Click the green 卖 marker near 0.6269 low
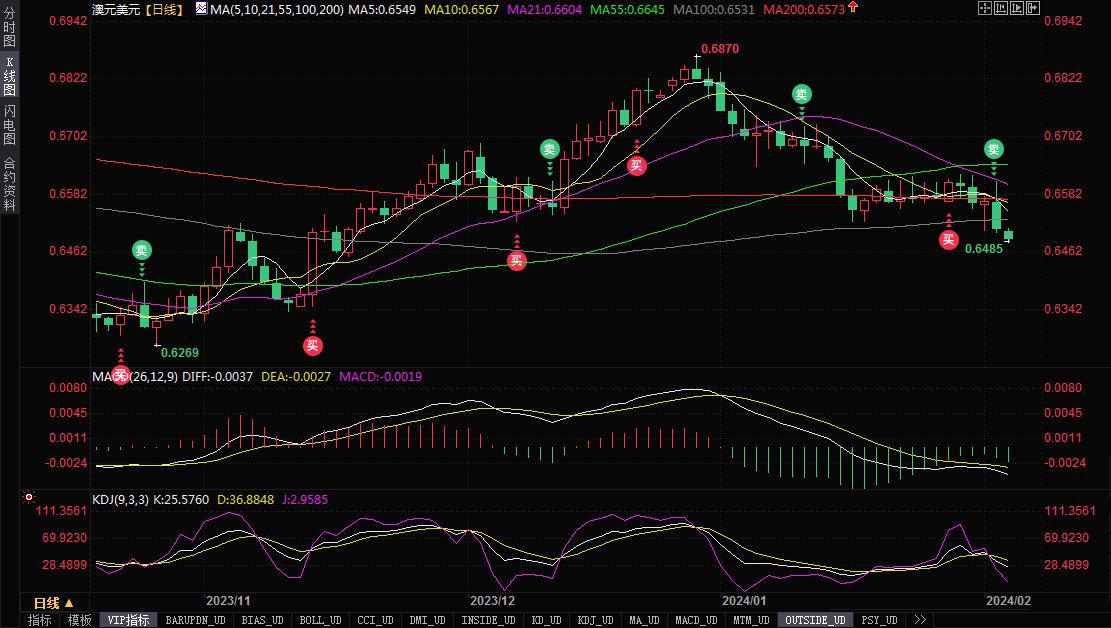Image resolution: width=1111 pixels, height=628 pixels. pyautogui.click(x=141, y=249)
